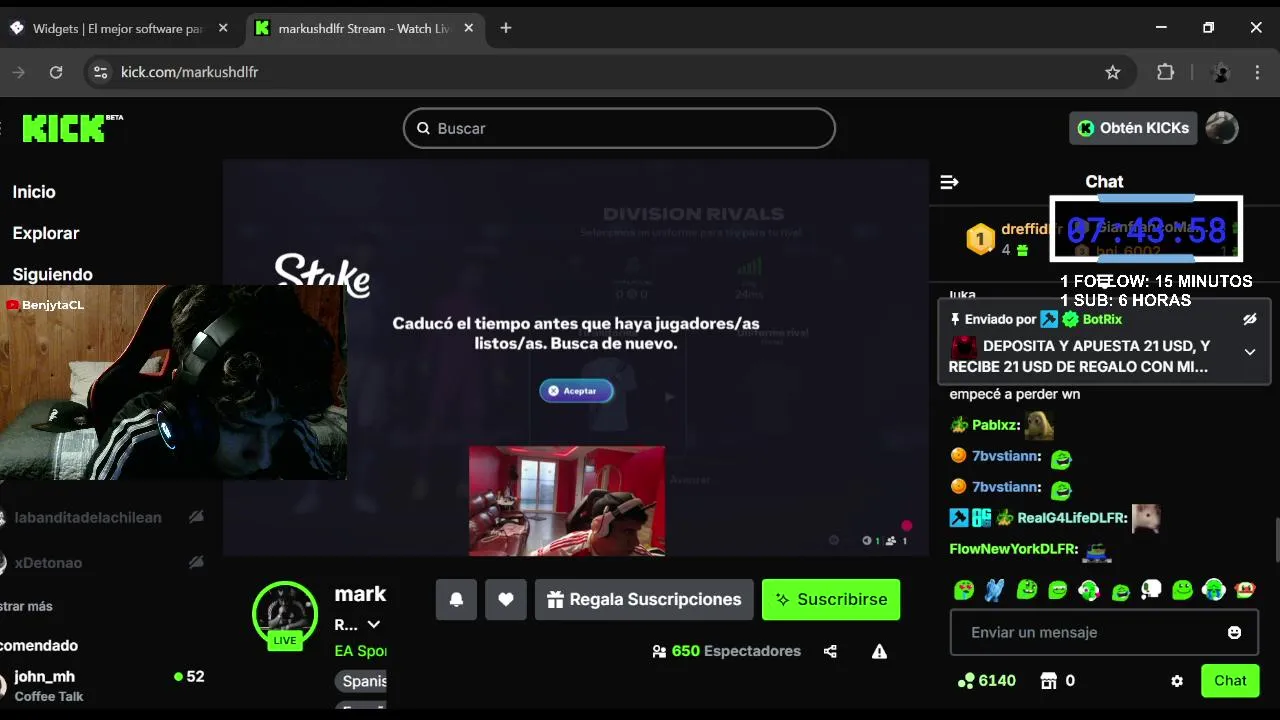The width and height of the screenshot is (1280, 720).
Task: Click Regala Suscripciones button
Action: [x=644, y=599]
